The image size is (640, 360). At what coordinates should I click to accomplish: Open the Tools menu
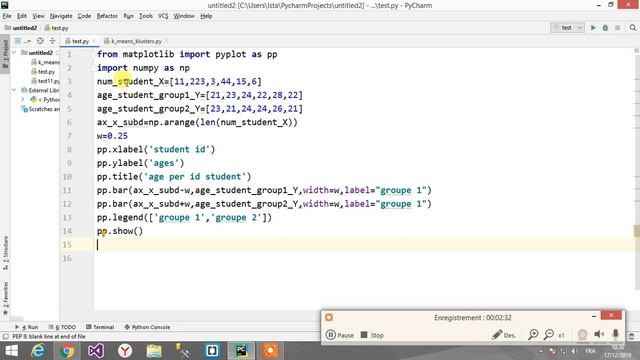146,16
